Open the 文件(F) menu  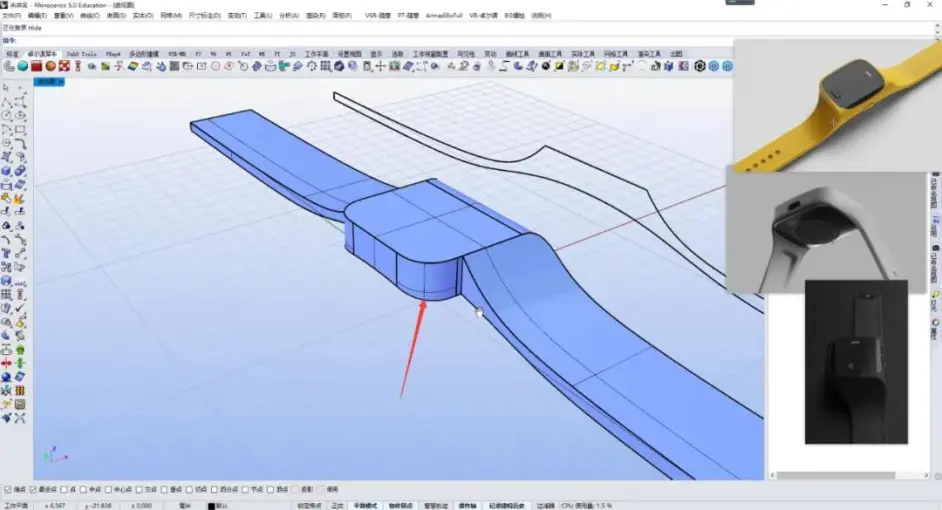(x=11, y=16)
